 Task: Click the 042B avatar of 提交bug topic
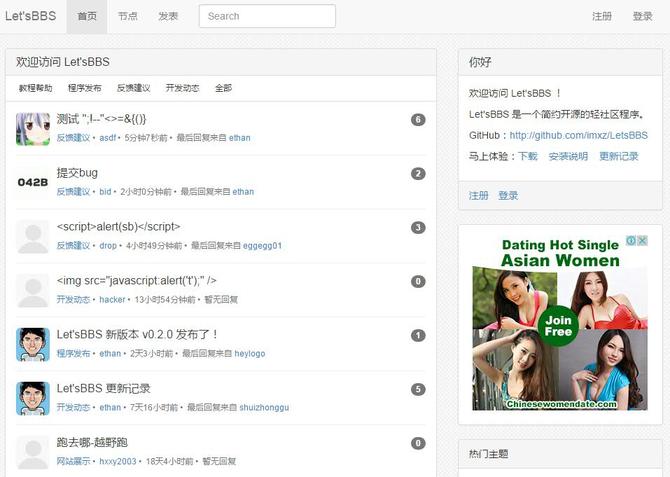click(x=33, y=183)
